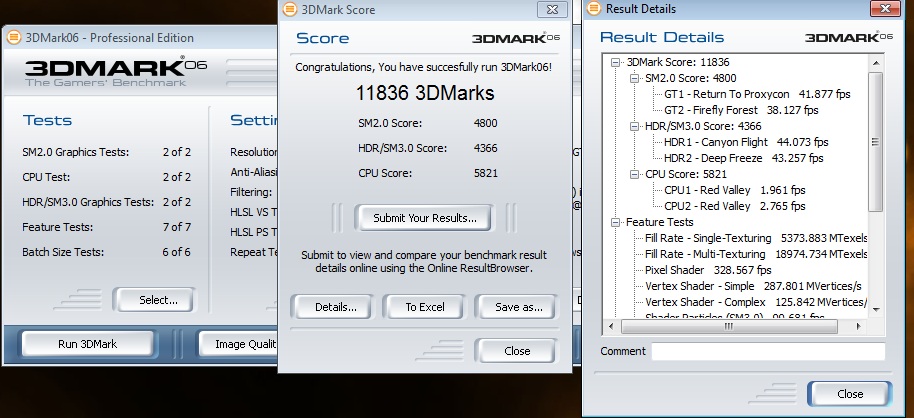Start benchmark with Run 3DMark button
The width and height of the screenshot is (914, 418).
click(87, 344)
